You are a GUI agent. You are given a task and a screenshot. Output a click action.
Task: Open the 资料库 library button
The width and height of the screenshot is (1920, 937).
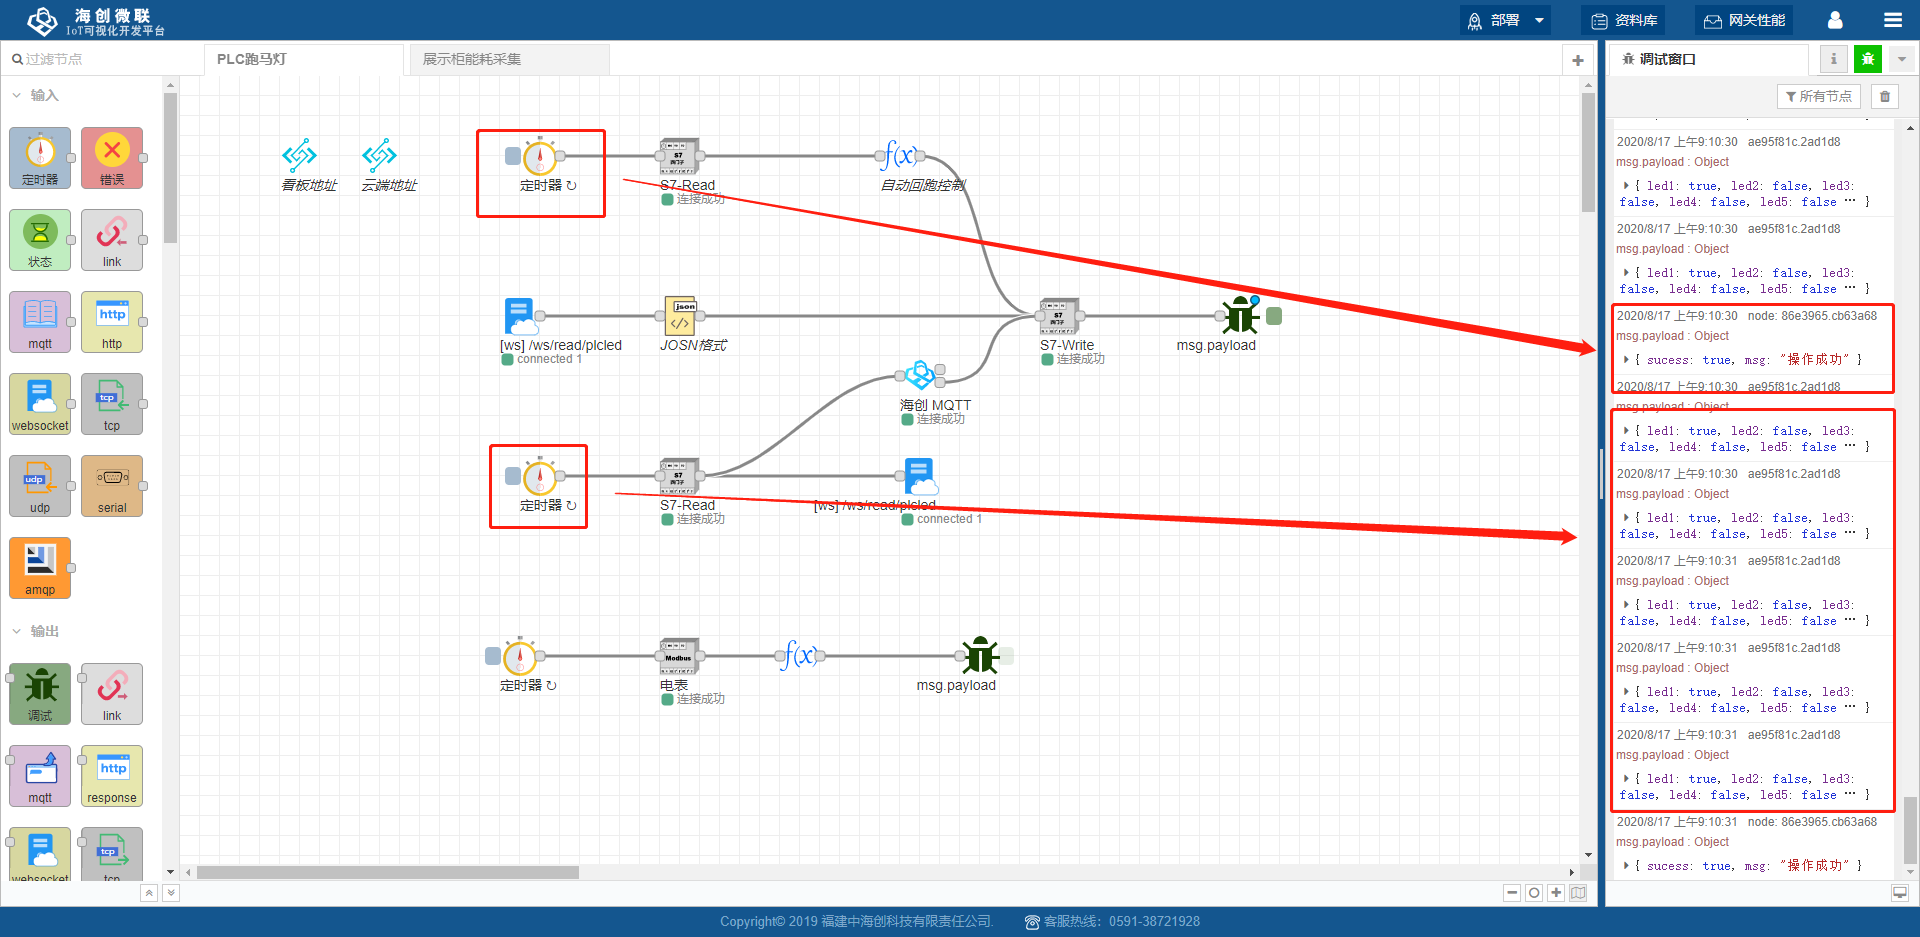coord(1625,20)
